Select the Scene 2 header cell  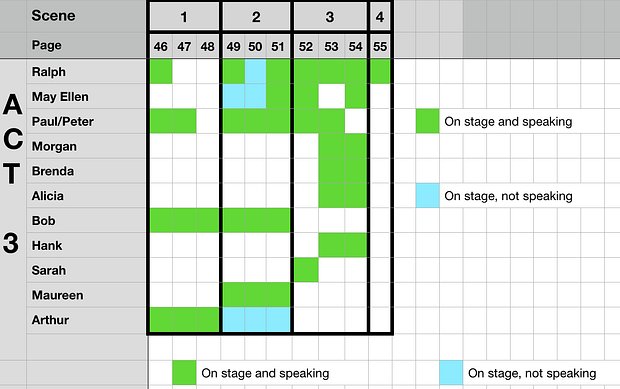[256, 17]
